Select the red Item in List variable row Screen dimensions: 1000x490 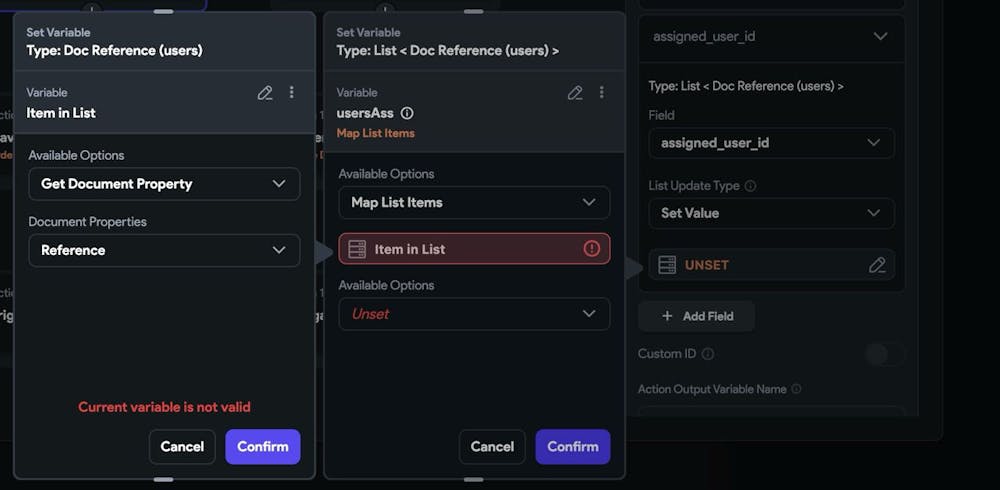click(460, 249)
